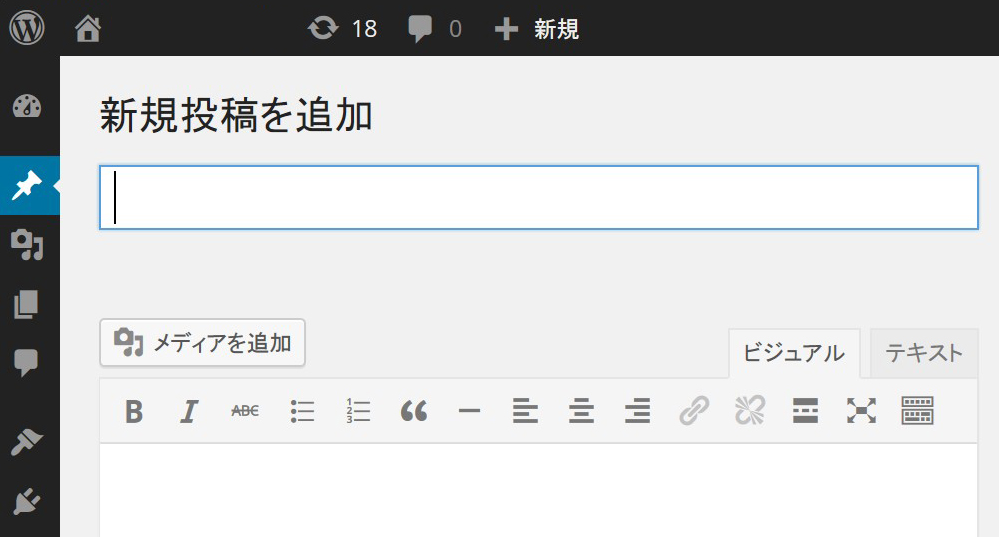Click the post title input field

click(538, 198)
